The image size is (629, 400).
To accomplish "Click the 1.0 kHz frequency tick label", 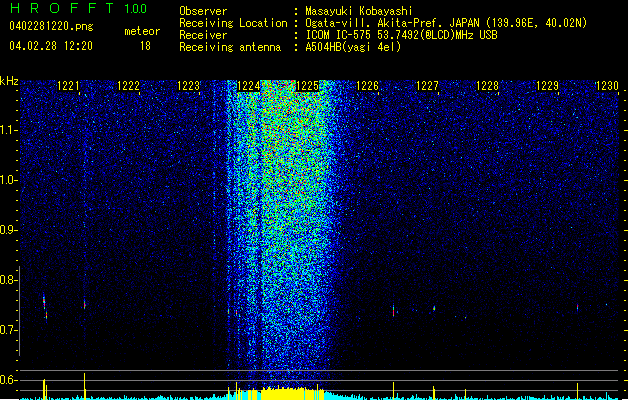I will (x=8, y=180).
